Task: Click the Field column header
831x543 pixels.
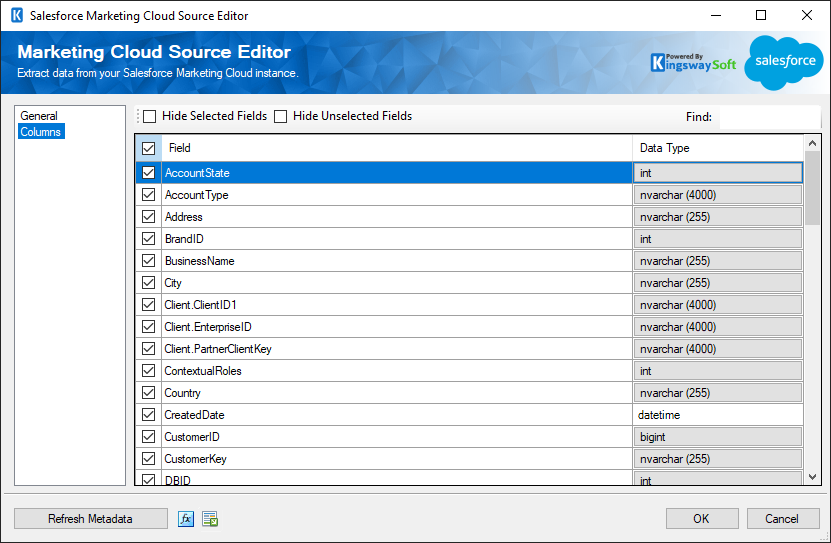Action: [397, 148]
